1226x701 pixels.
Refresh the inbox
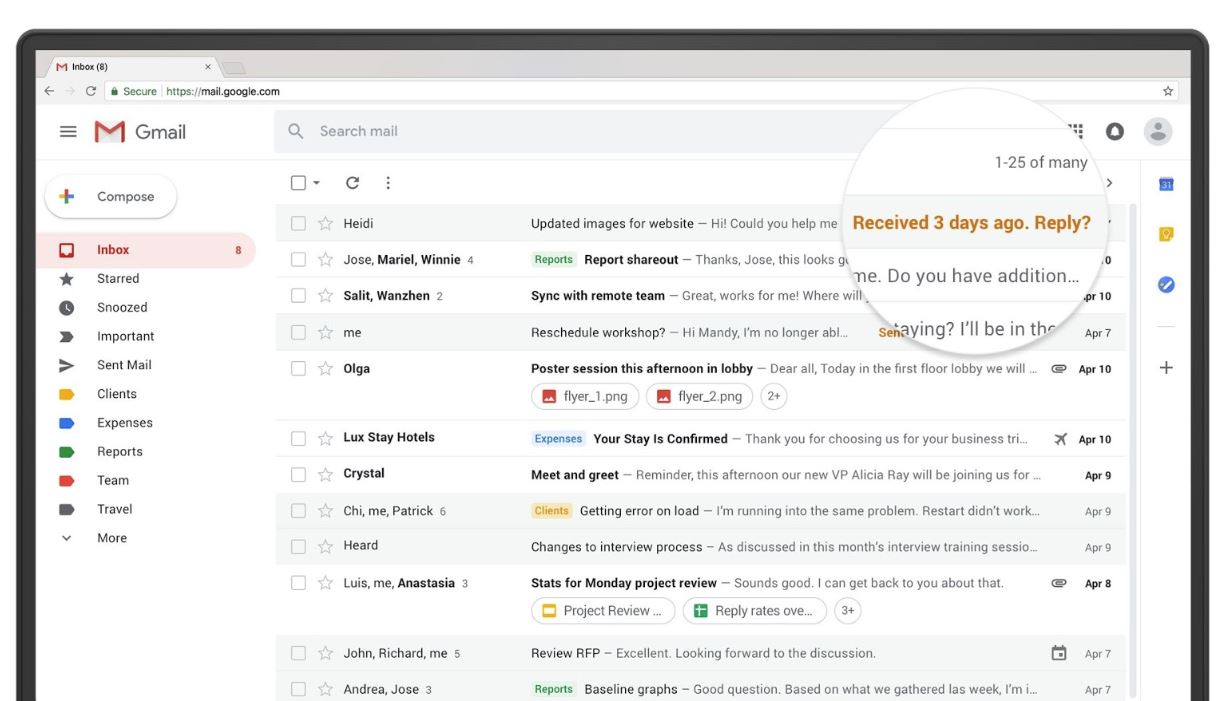pos(352,183)
